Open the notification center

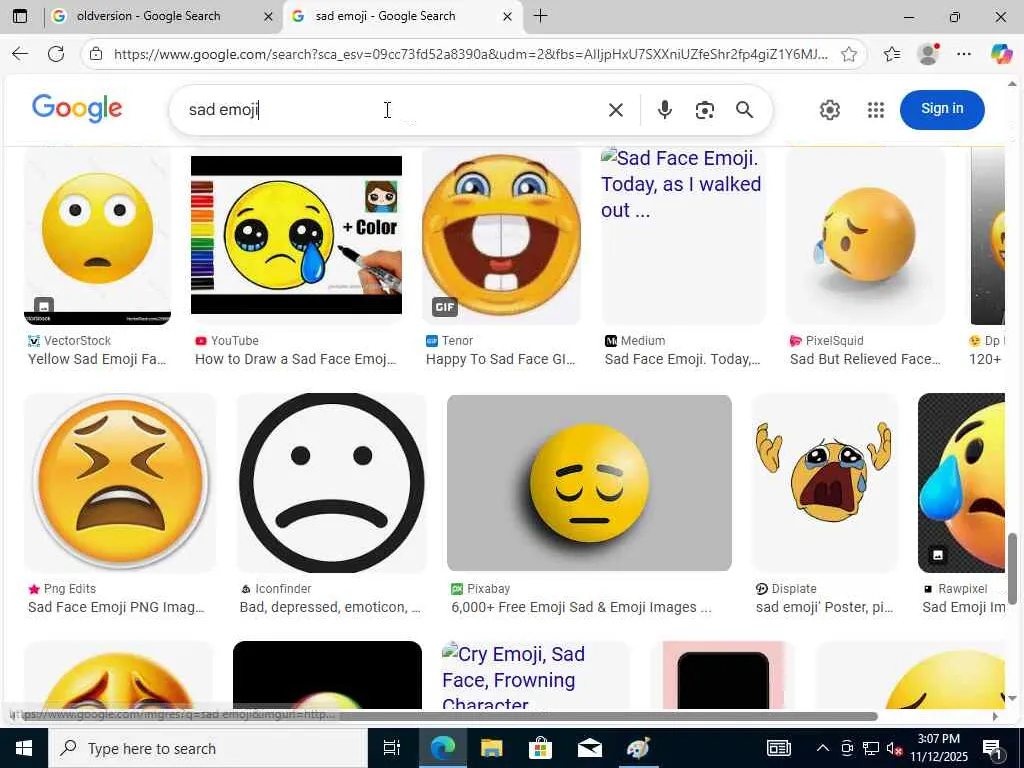991,748
